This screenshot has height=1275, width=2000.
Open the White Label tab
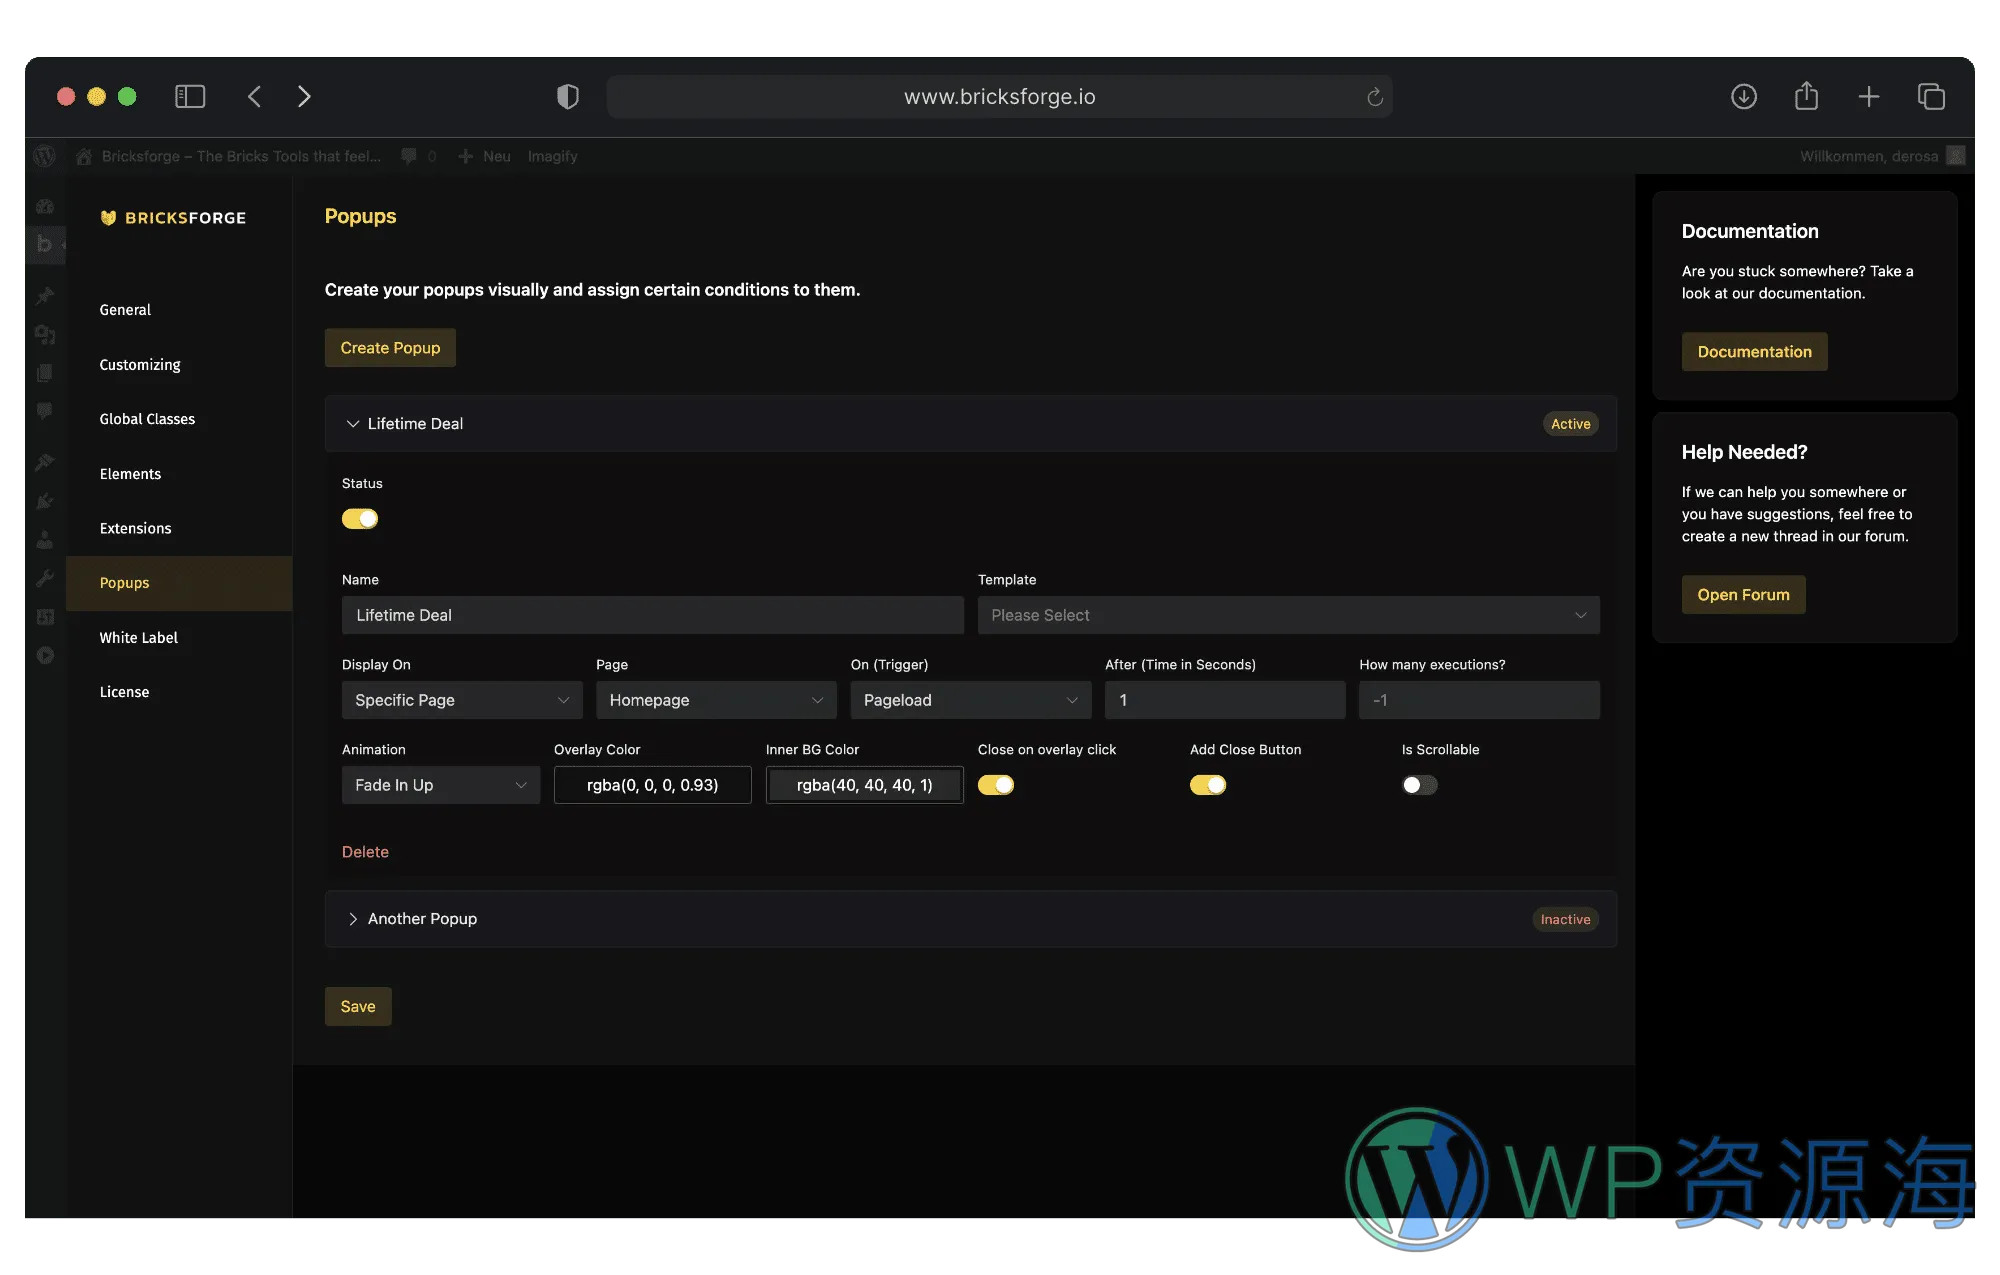tap(138, 638)
